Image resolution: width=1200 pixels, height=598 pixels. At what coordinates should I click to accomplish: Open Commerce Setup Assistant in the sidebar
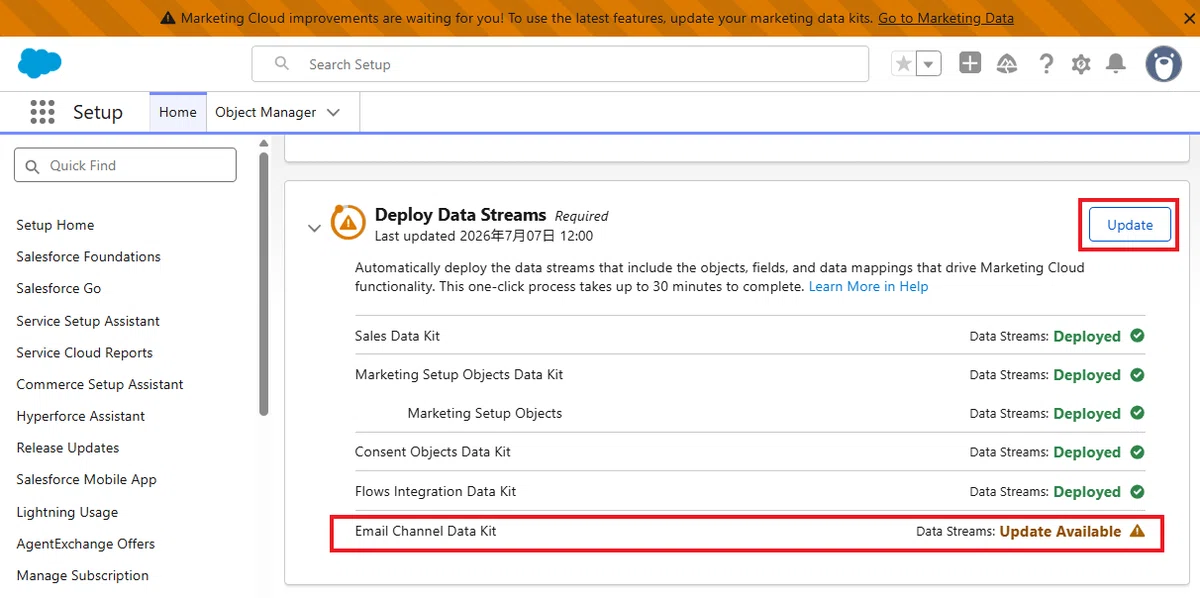coord(100,384)
